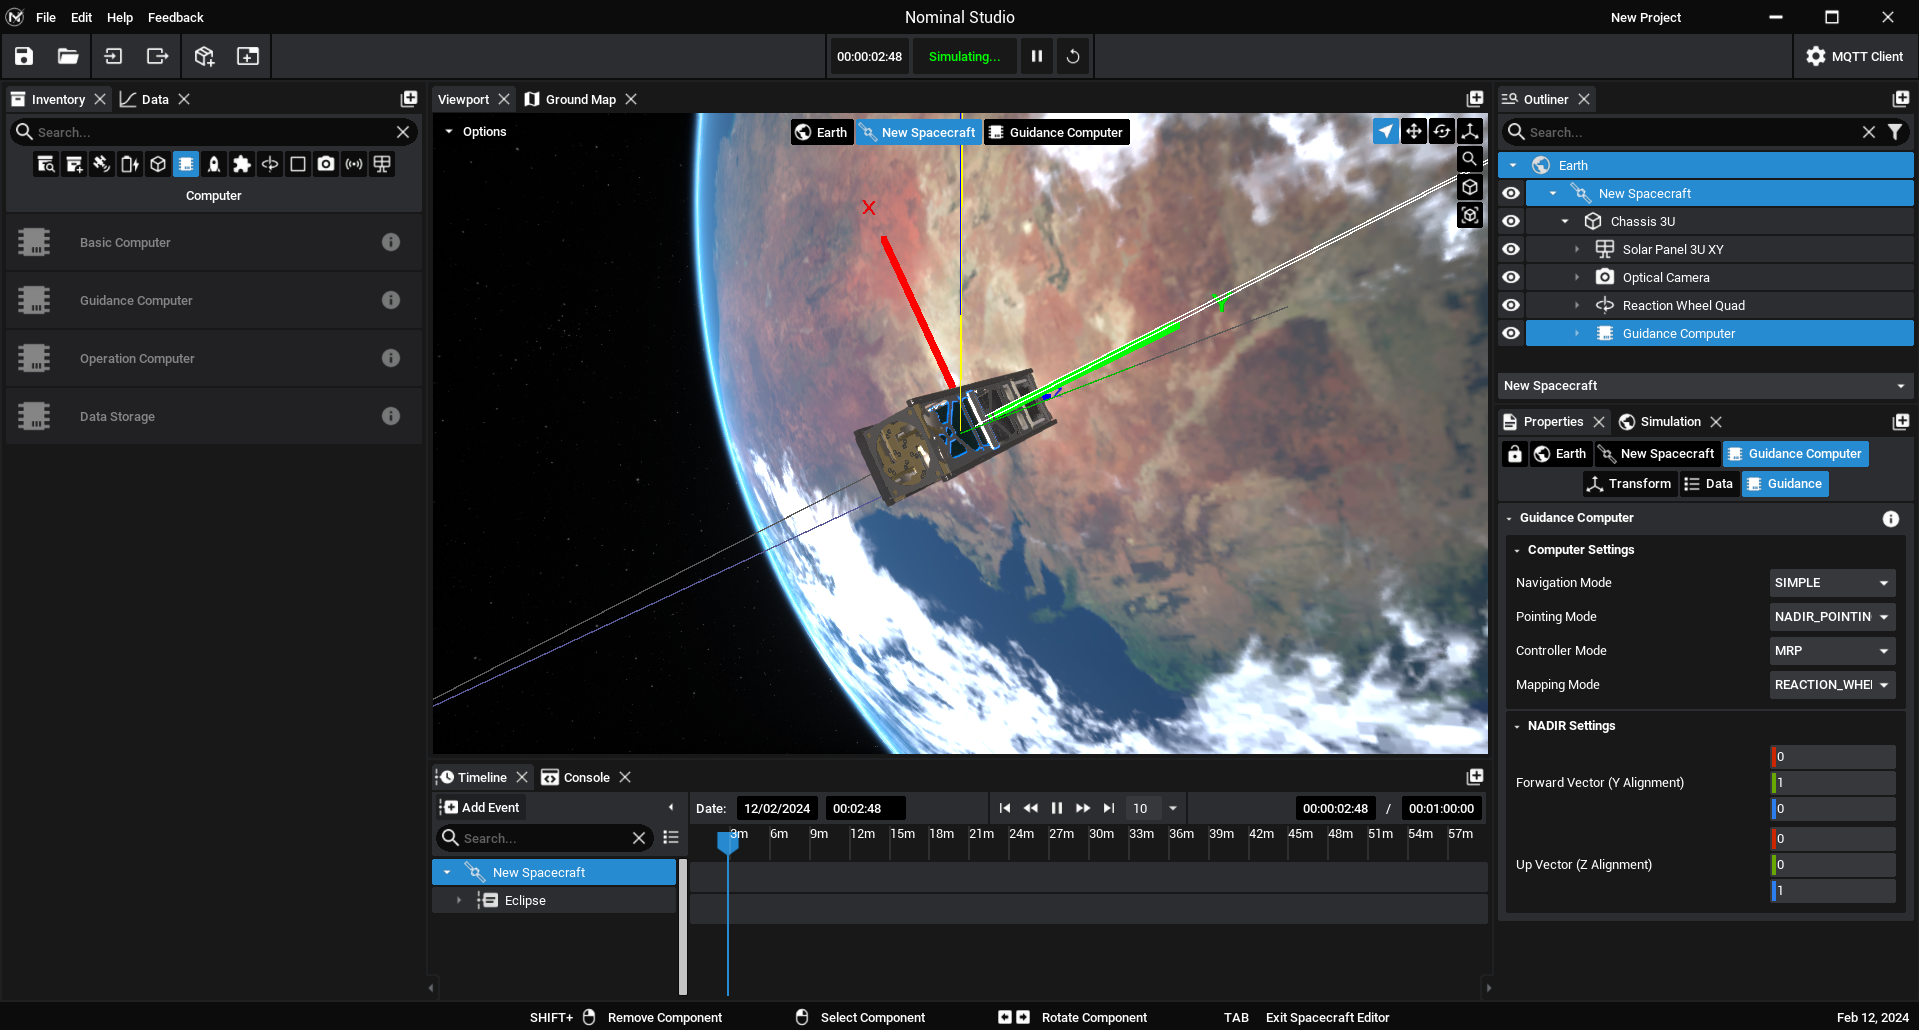Viewport: 1919px width, 1030px height.
Task: Select Operation Computer in the Inventory
Action: coord(214,358)
